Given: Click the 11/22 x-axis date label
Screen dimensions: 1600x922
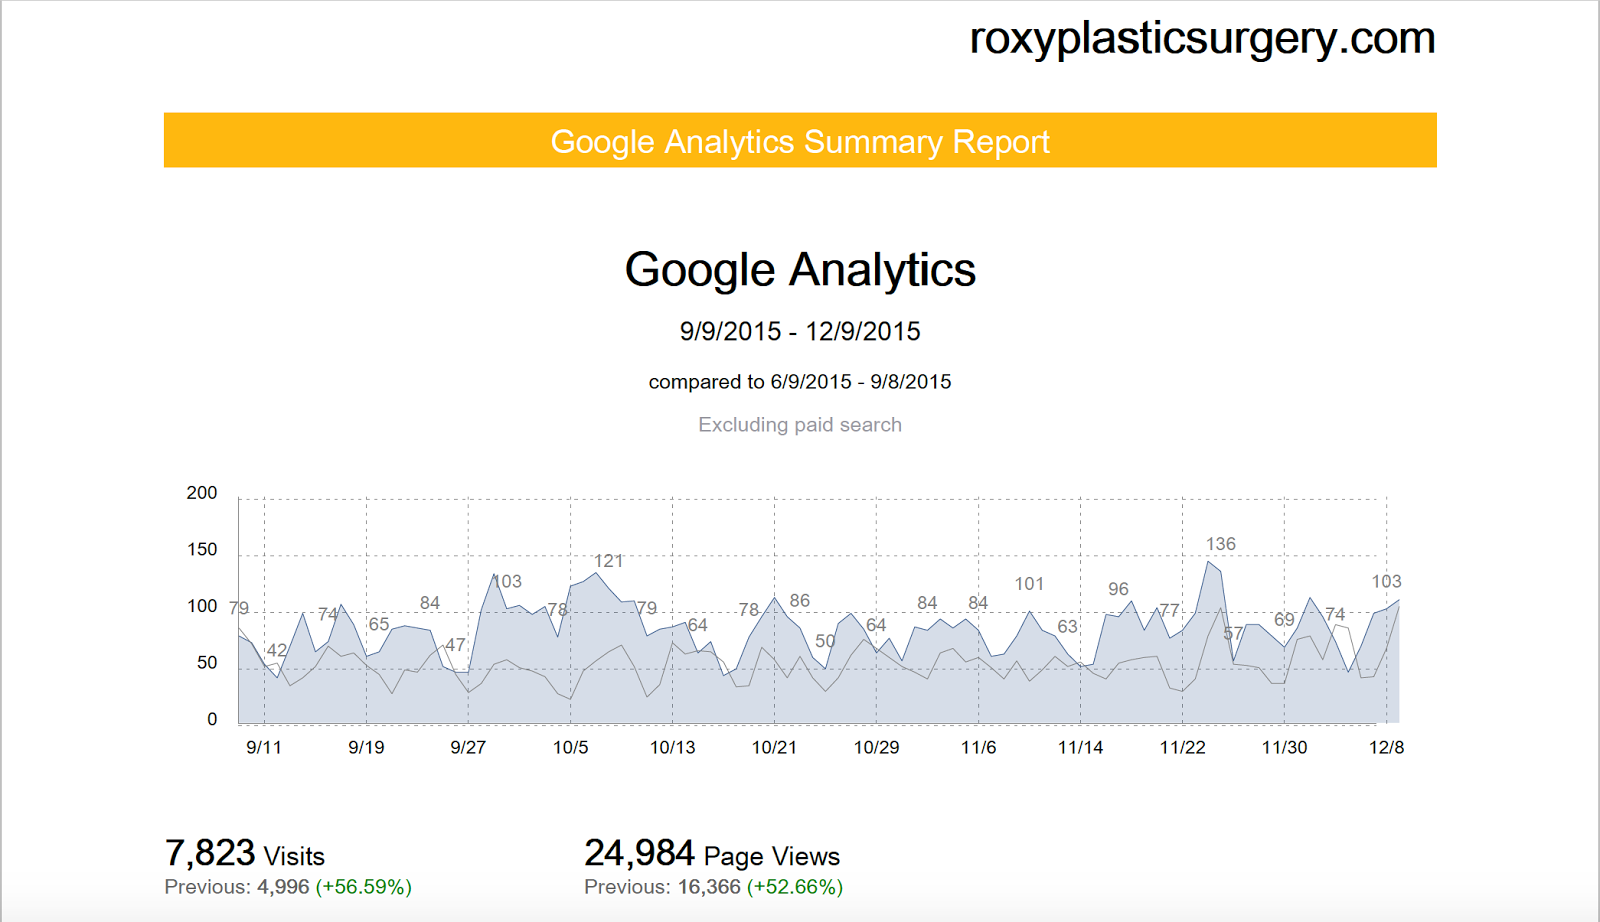Looking at the screenshot, I should click(1183, 747).
